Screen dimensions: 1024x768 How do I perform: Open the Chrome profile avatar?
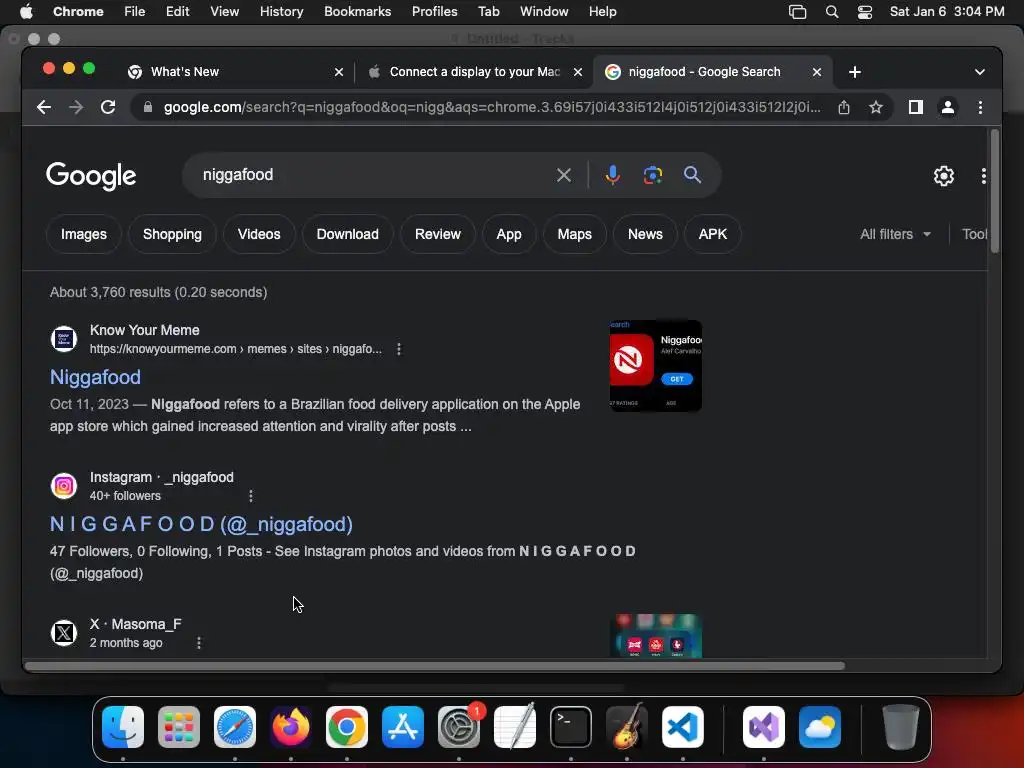pyautogui.click(x=948, y=107)
